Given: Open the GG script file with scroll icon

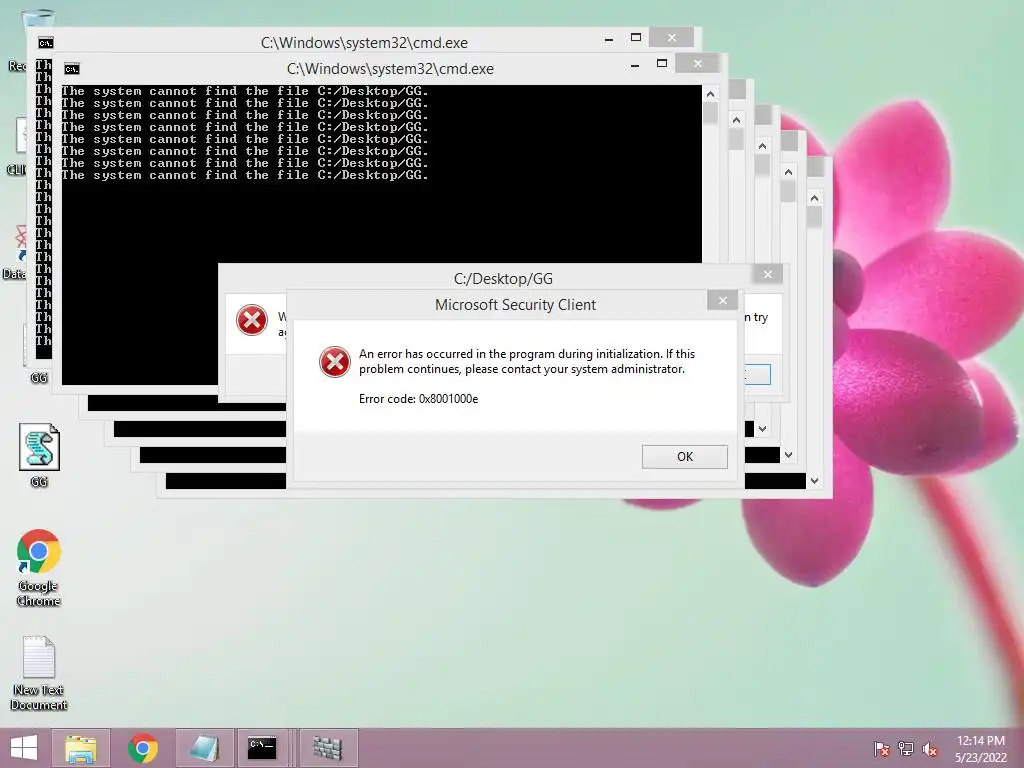Looking at the screenshot, I should pos(39,455).
